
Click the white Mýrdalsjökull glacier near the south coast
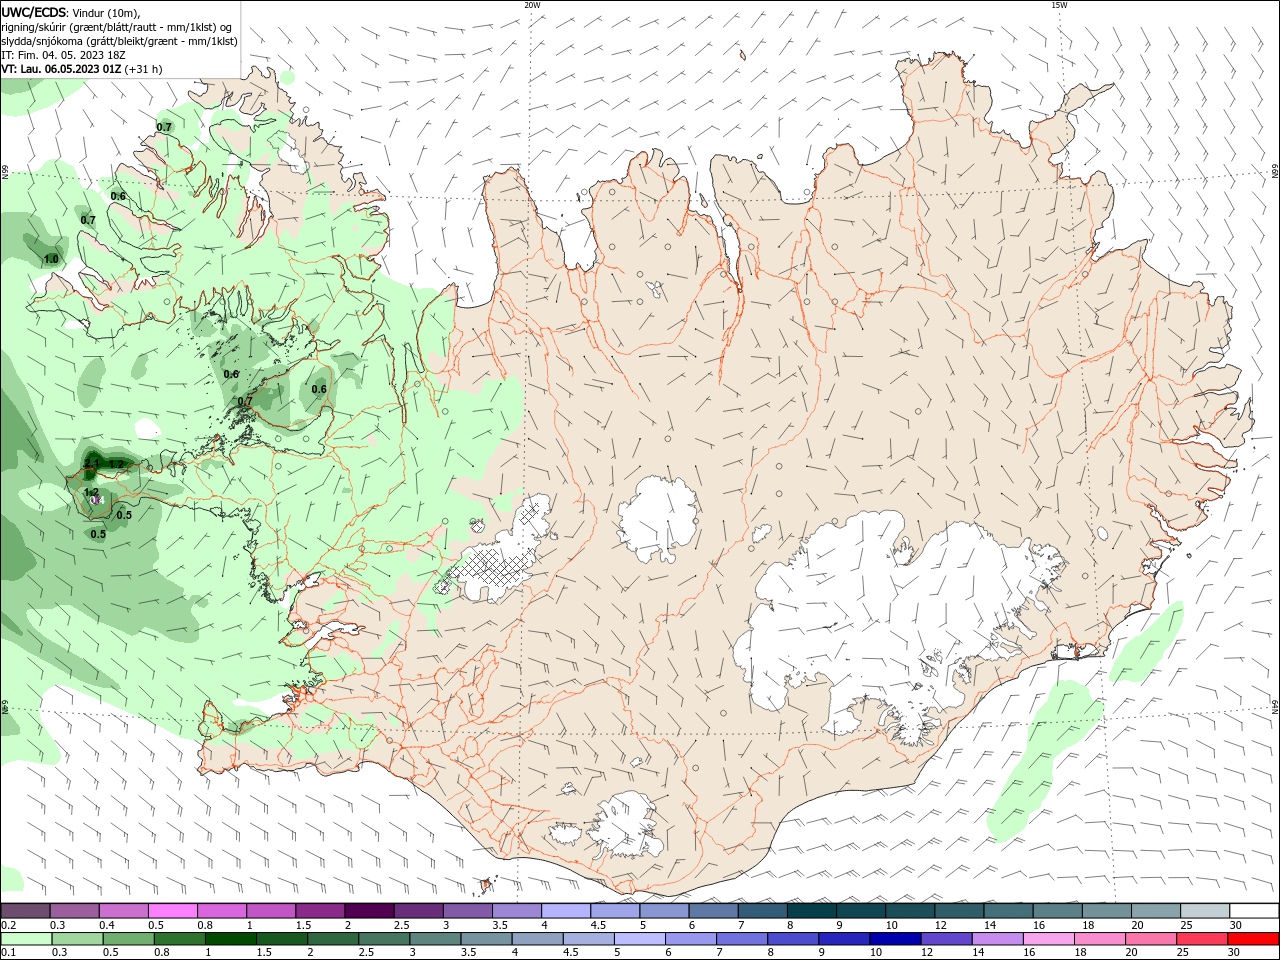[x=625, y=825]
